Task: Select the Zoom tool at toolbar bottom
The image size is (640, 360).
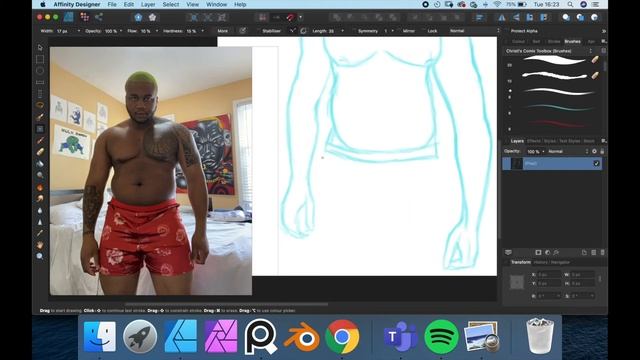Action: 40,256
